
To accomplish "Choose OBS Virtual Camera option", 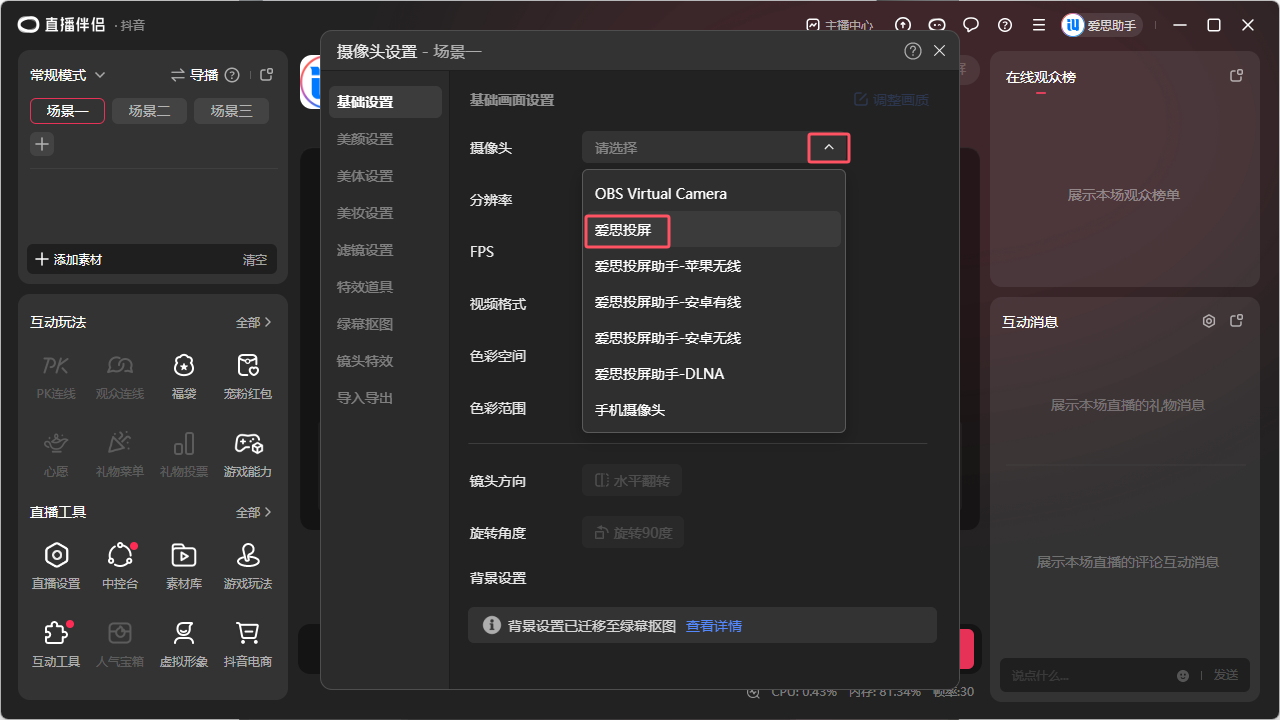I will pyautogui.click(x=661, y=194).
